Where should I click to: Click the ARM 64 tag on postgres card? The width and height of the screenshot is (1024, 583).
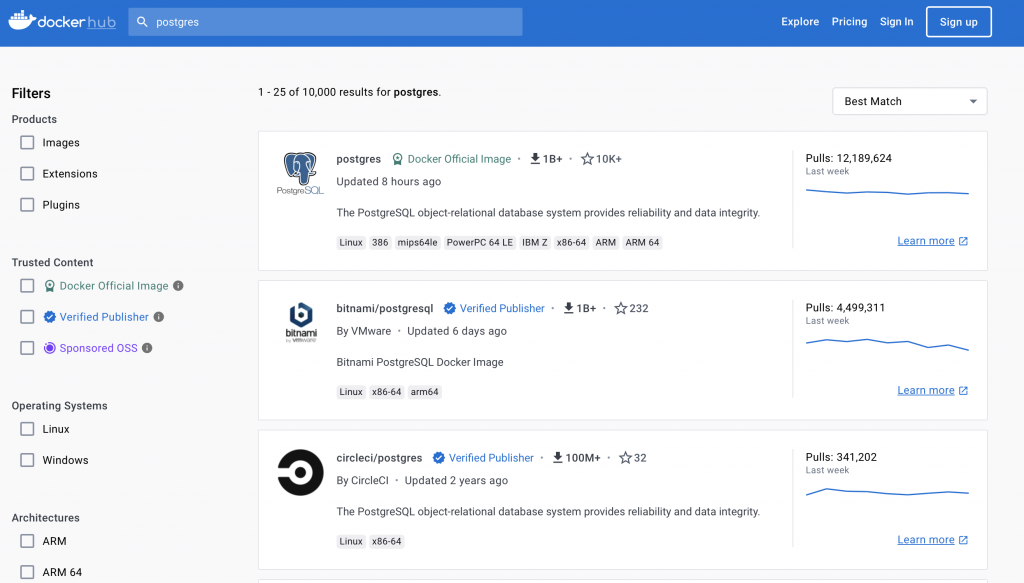(x=642, y=242)
